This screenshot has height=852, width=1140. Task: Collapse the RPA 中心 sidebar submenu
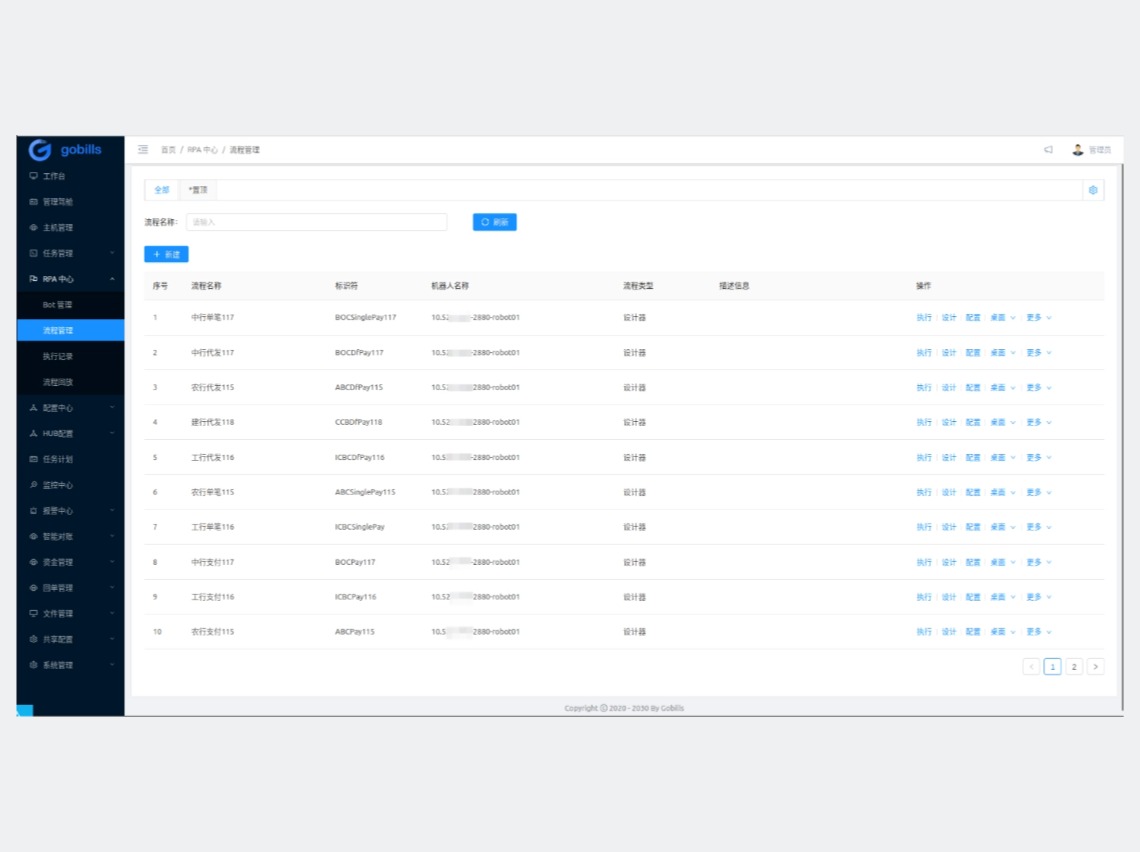(x=112, y=279)
